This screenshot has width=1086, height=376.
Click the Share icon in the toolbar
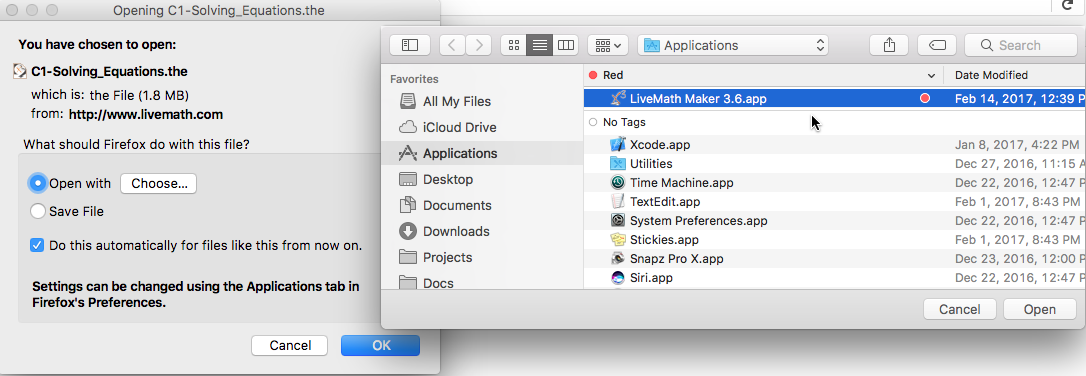coord(890,45)
